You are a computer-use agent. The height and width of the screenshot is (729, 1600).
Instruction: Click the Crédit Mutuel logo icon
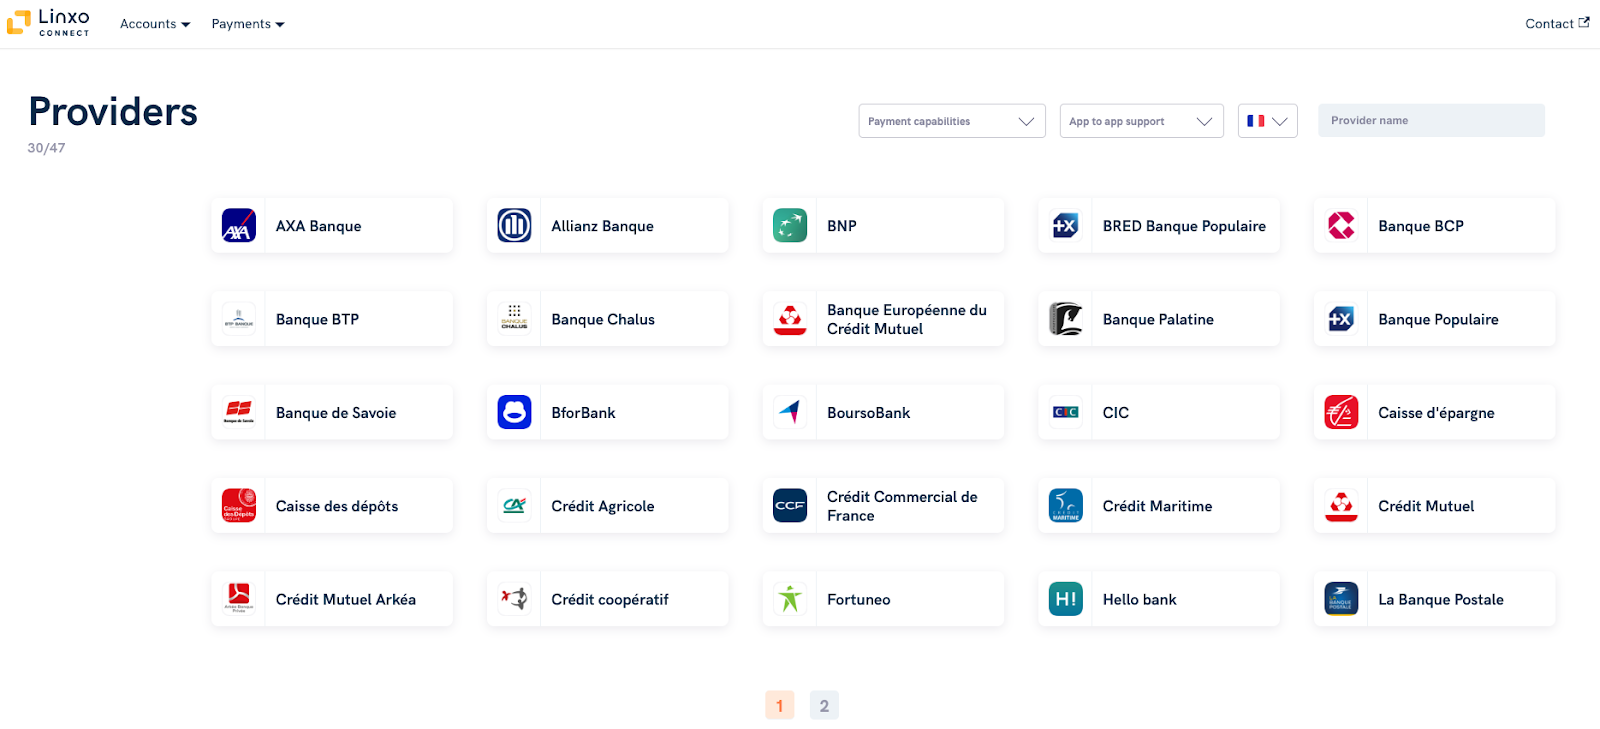pos(1341,506)
